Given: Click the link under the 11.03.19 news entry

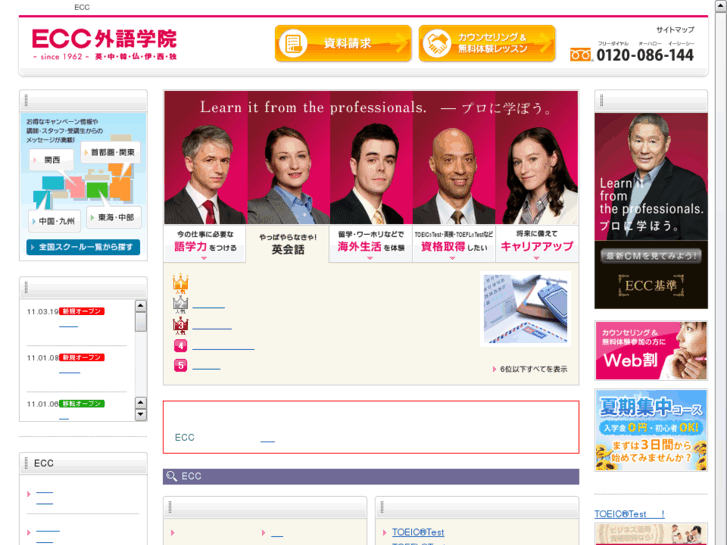Looking at the screenshot, I should click(x=69, y=327).
